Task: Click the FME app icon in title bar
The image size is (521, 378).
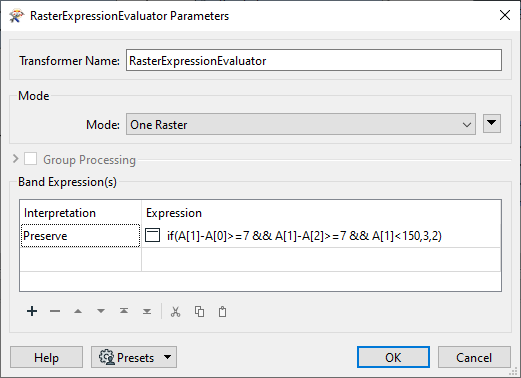Action: [17, 16]
